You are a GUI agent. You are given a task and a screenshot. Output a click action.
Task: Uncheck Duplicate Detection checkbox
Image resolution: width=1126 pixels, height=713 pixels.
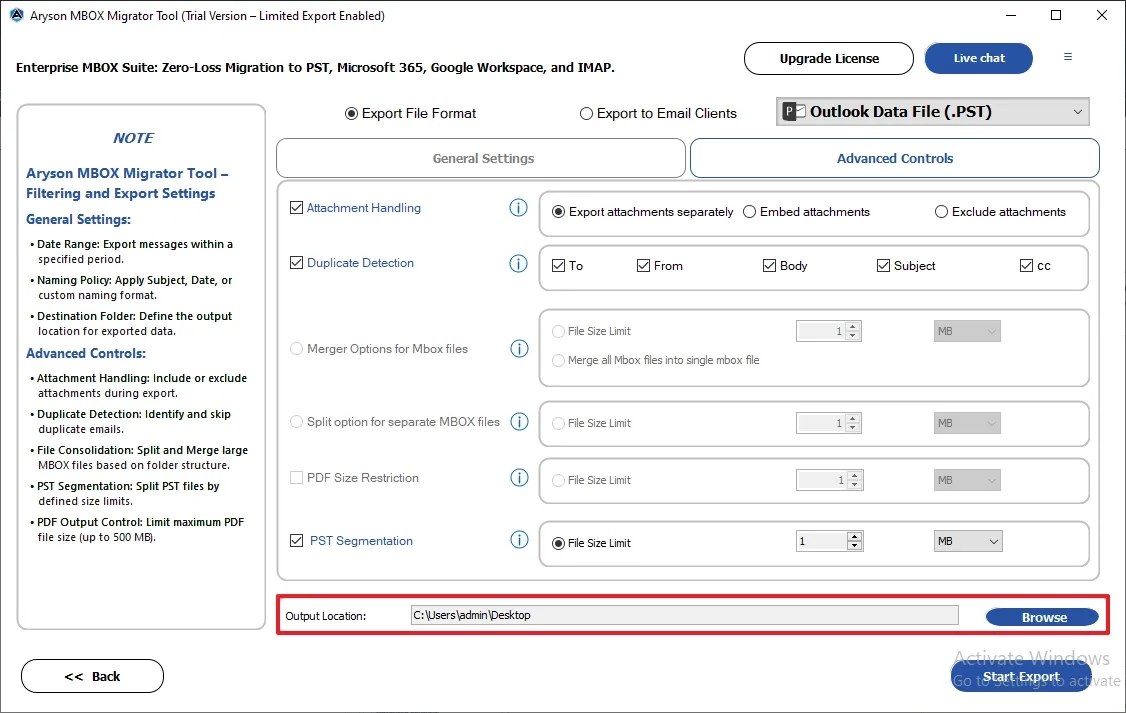click(297, 263)
